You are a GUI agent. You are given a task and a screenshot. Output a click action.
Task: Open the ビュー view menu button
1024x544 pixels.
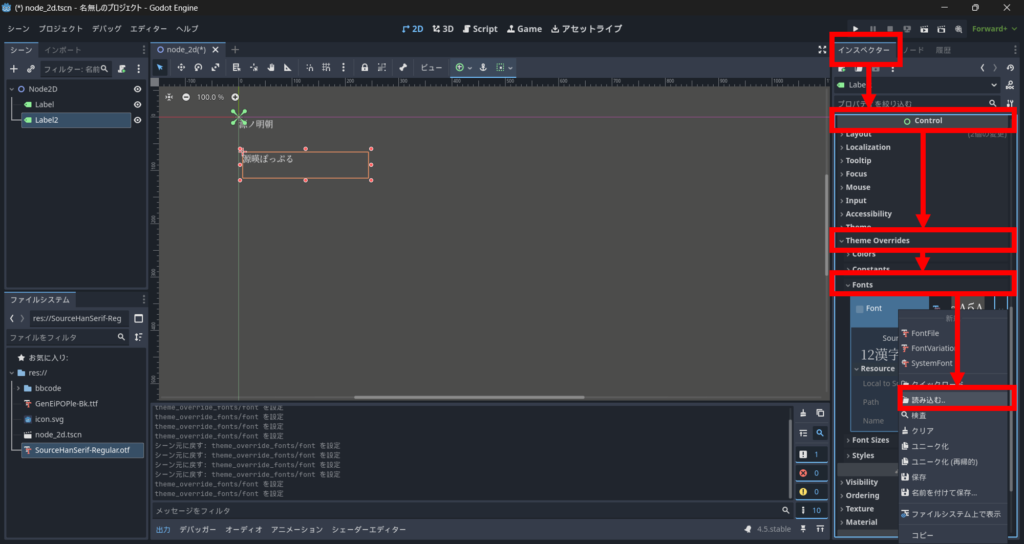(x=430, y=67)
